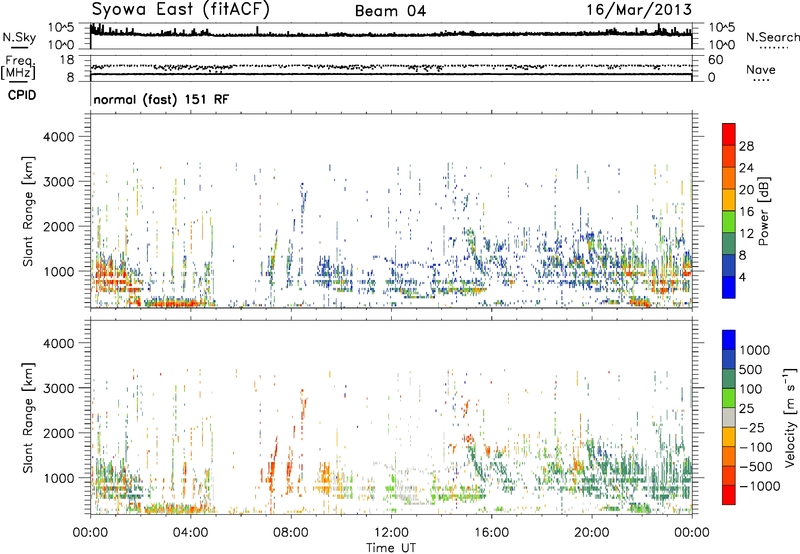Click the "Beam 04" header label

(390, 11)
